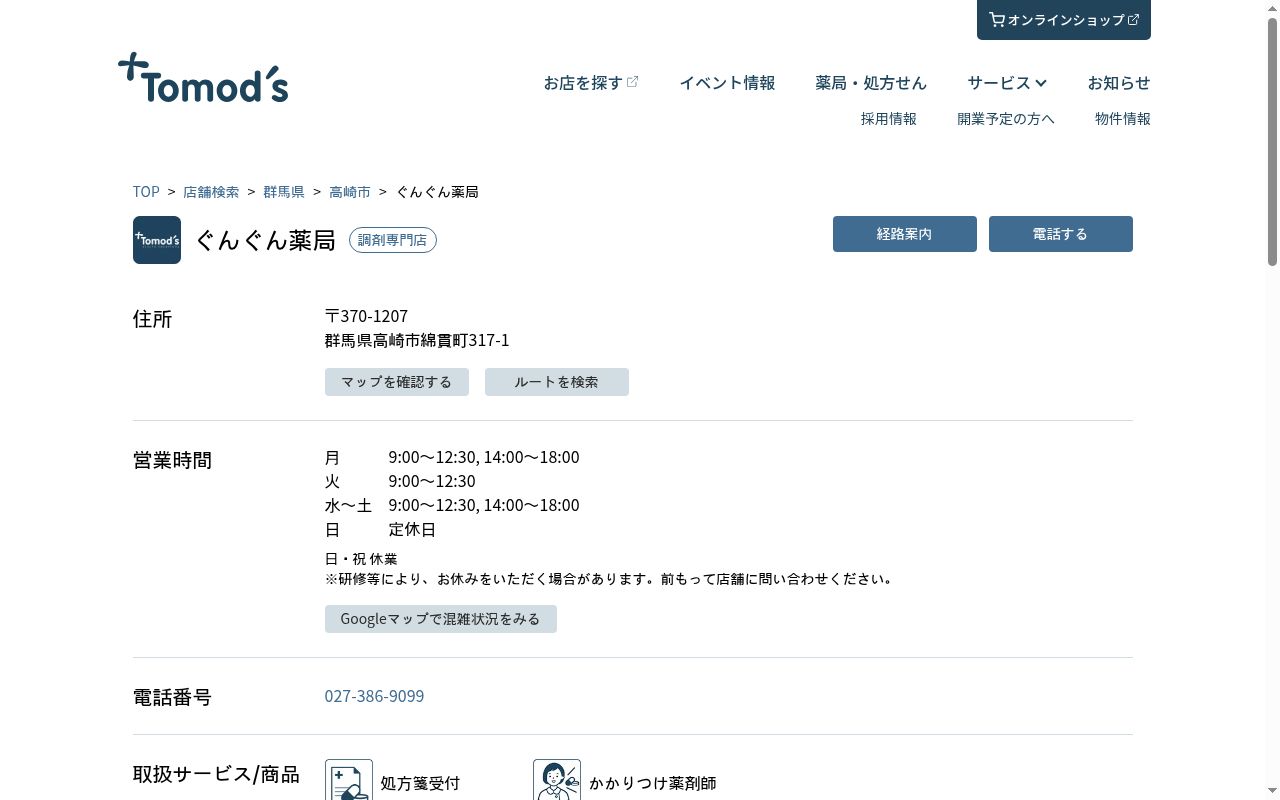This screenshot has width=1280, height=800.
Task: Go to 店舗検索 breadcrumb link
Action: pos(211,192)
